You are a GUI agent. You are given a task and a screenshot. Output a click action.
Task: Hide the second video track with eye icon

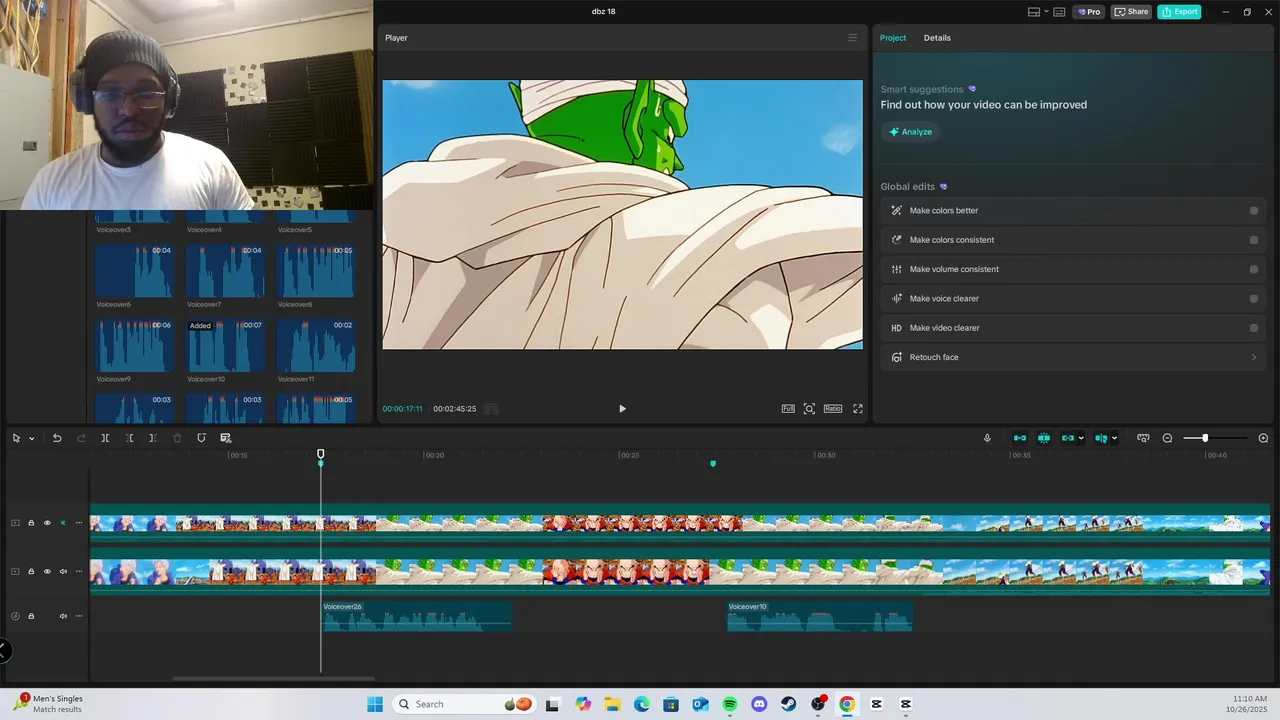point(47,572)
